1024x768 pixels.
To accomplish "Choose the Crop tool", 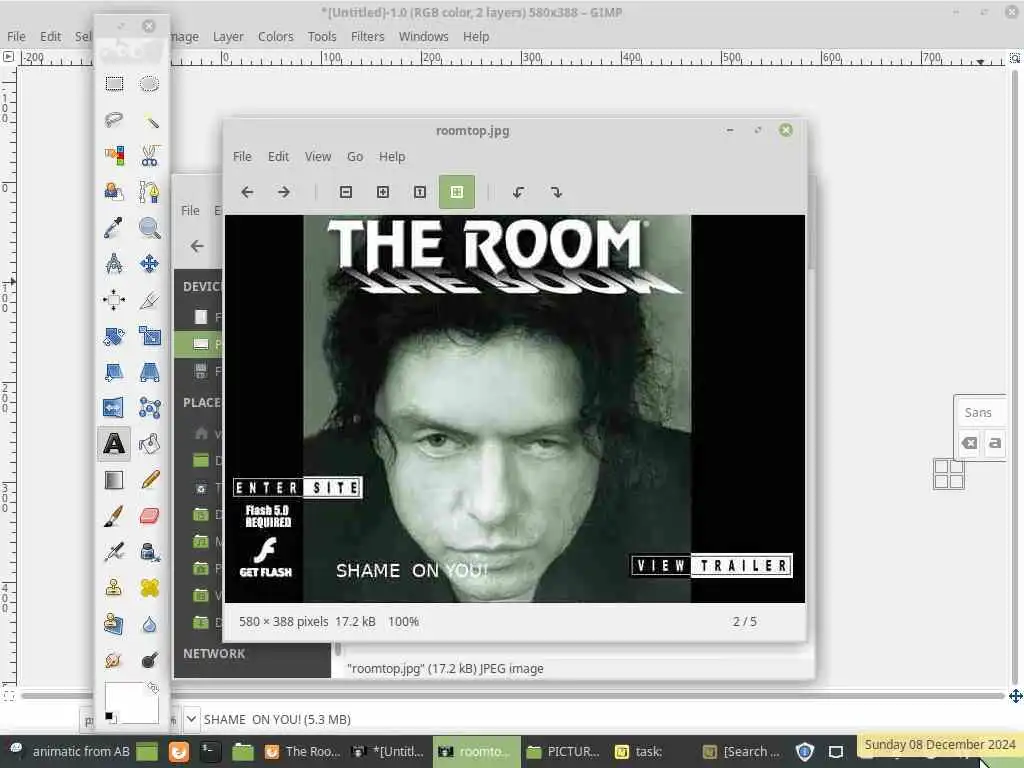I will [x=150, y=300].
